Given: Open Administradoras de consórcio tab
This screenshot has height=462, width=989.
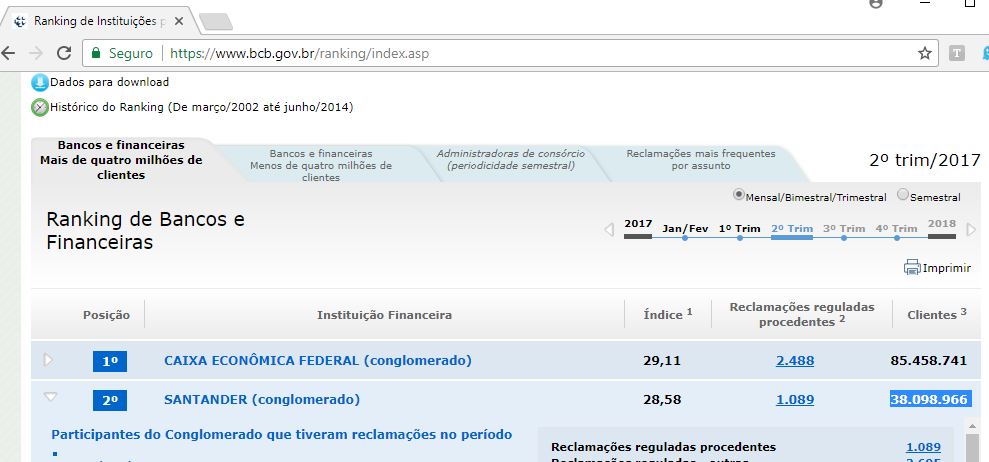Looking at the screenshot, I should (511, 160).
